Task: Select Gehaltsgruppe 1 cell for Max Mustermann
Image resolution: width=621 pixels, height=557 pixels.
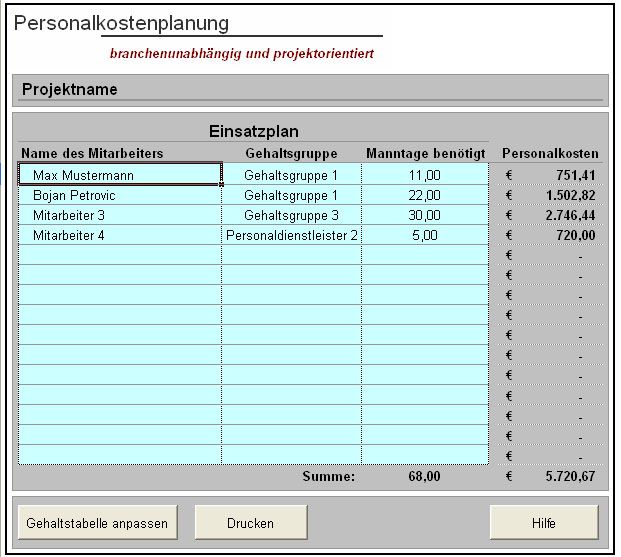Action: click(x=291, y=175)
